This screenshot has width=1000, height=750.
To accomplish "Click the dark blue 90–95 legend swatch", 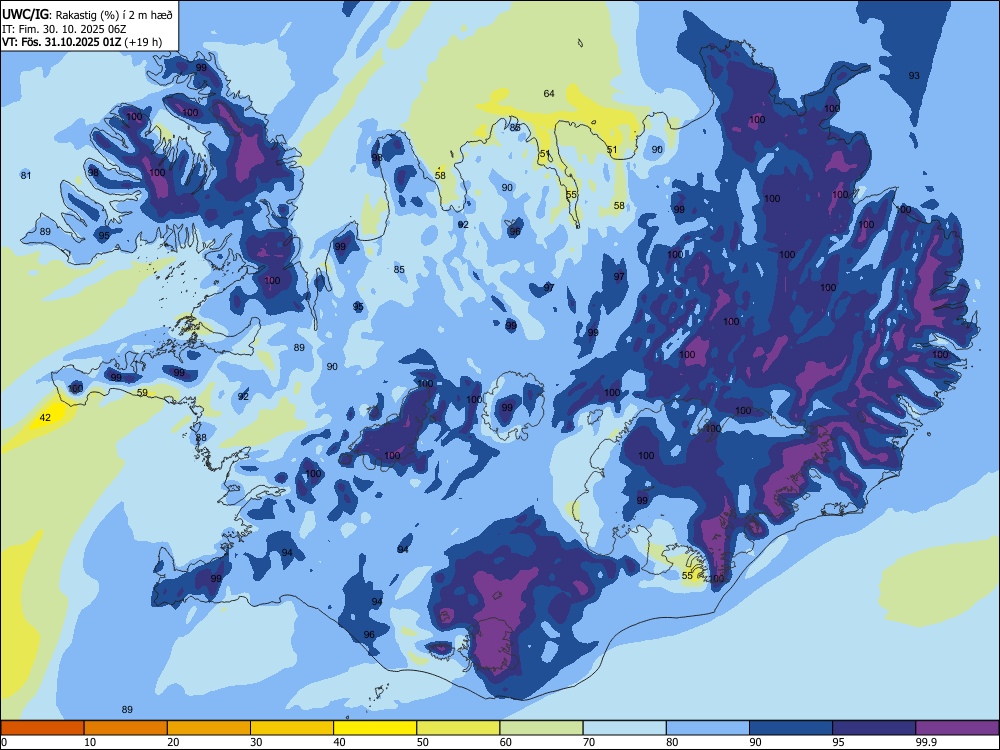I will coord(791,728).
